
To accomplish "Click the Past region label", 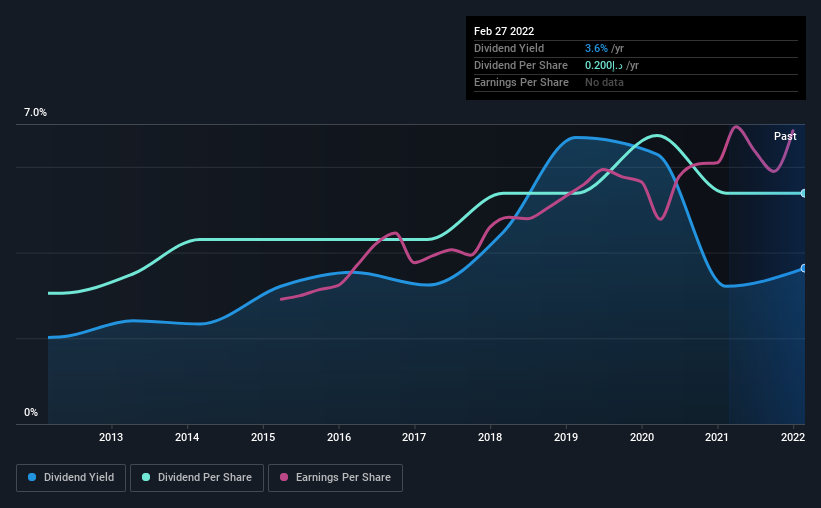I will [x=785, y=136].
